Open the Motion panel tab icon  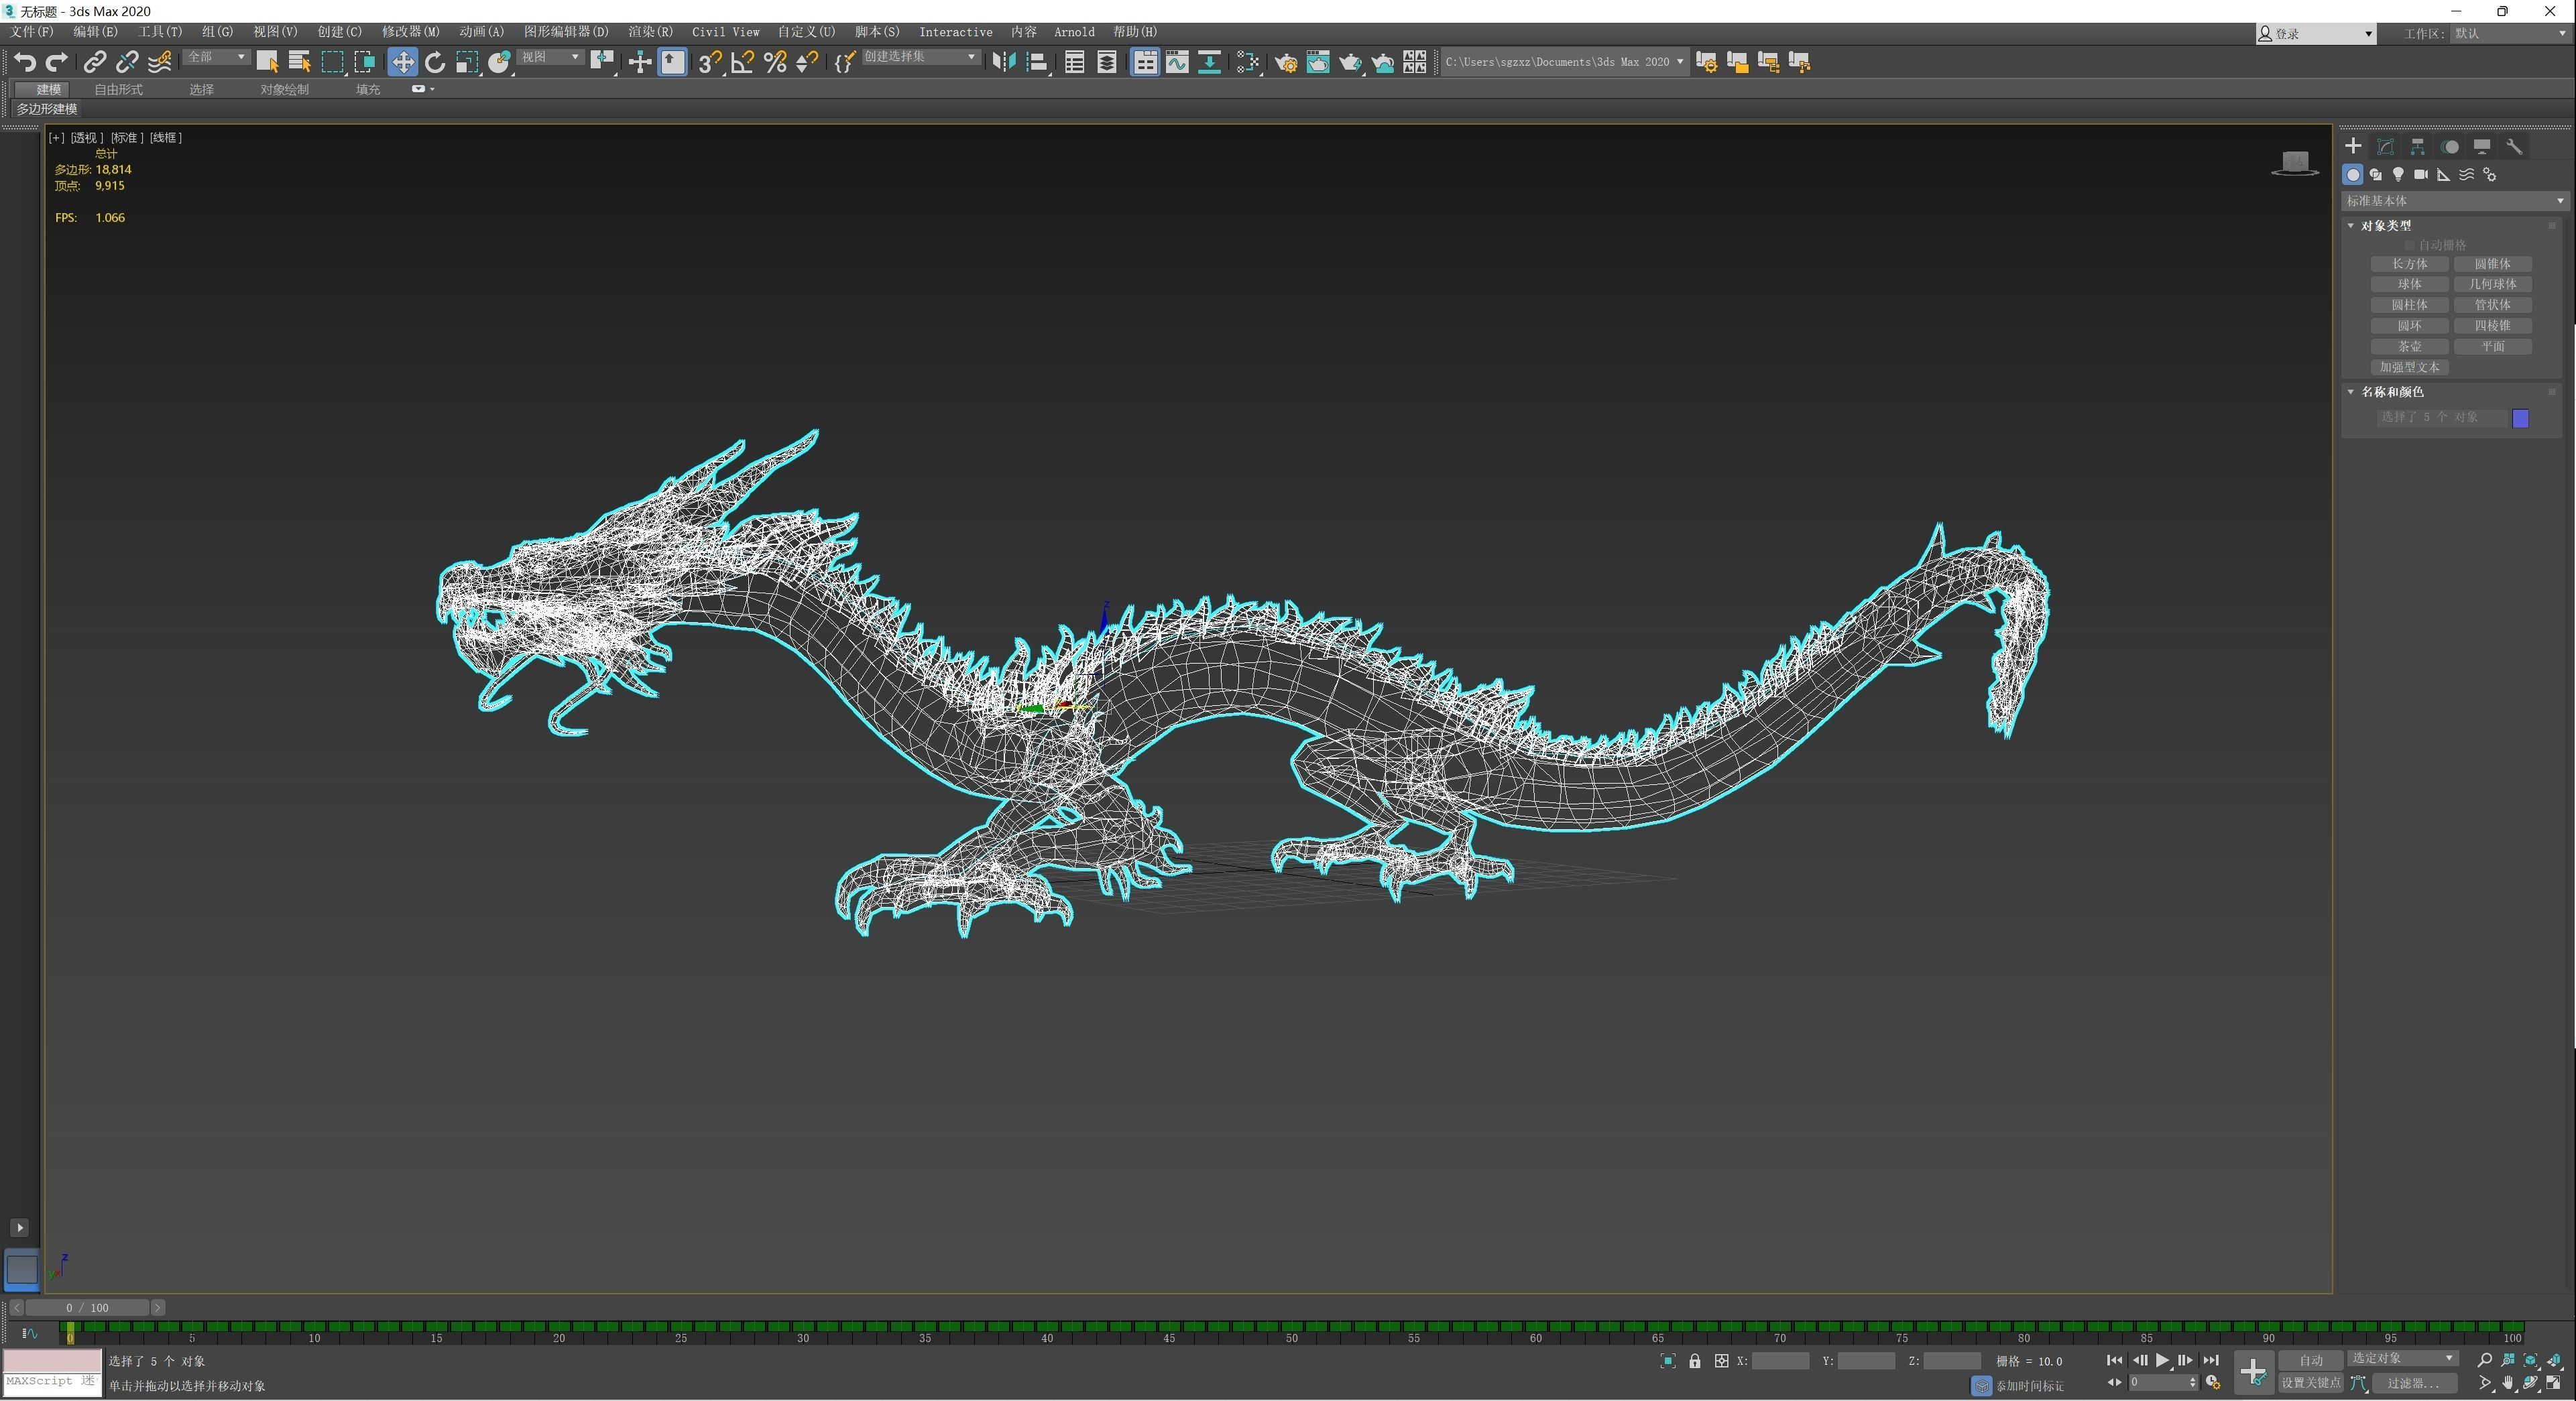[x=2450, y=146]
